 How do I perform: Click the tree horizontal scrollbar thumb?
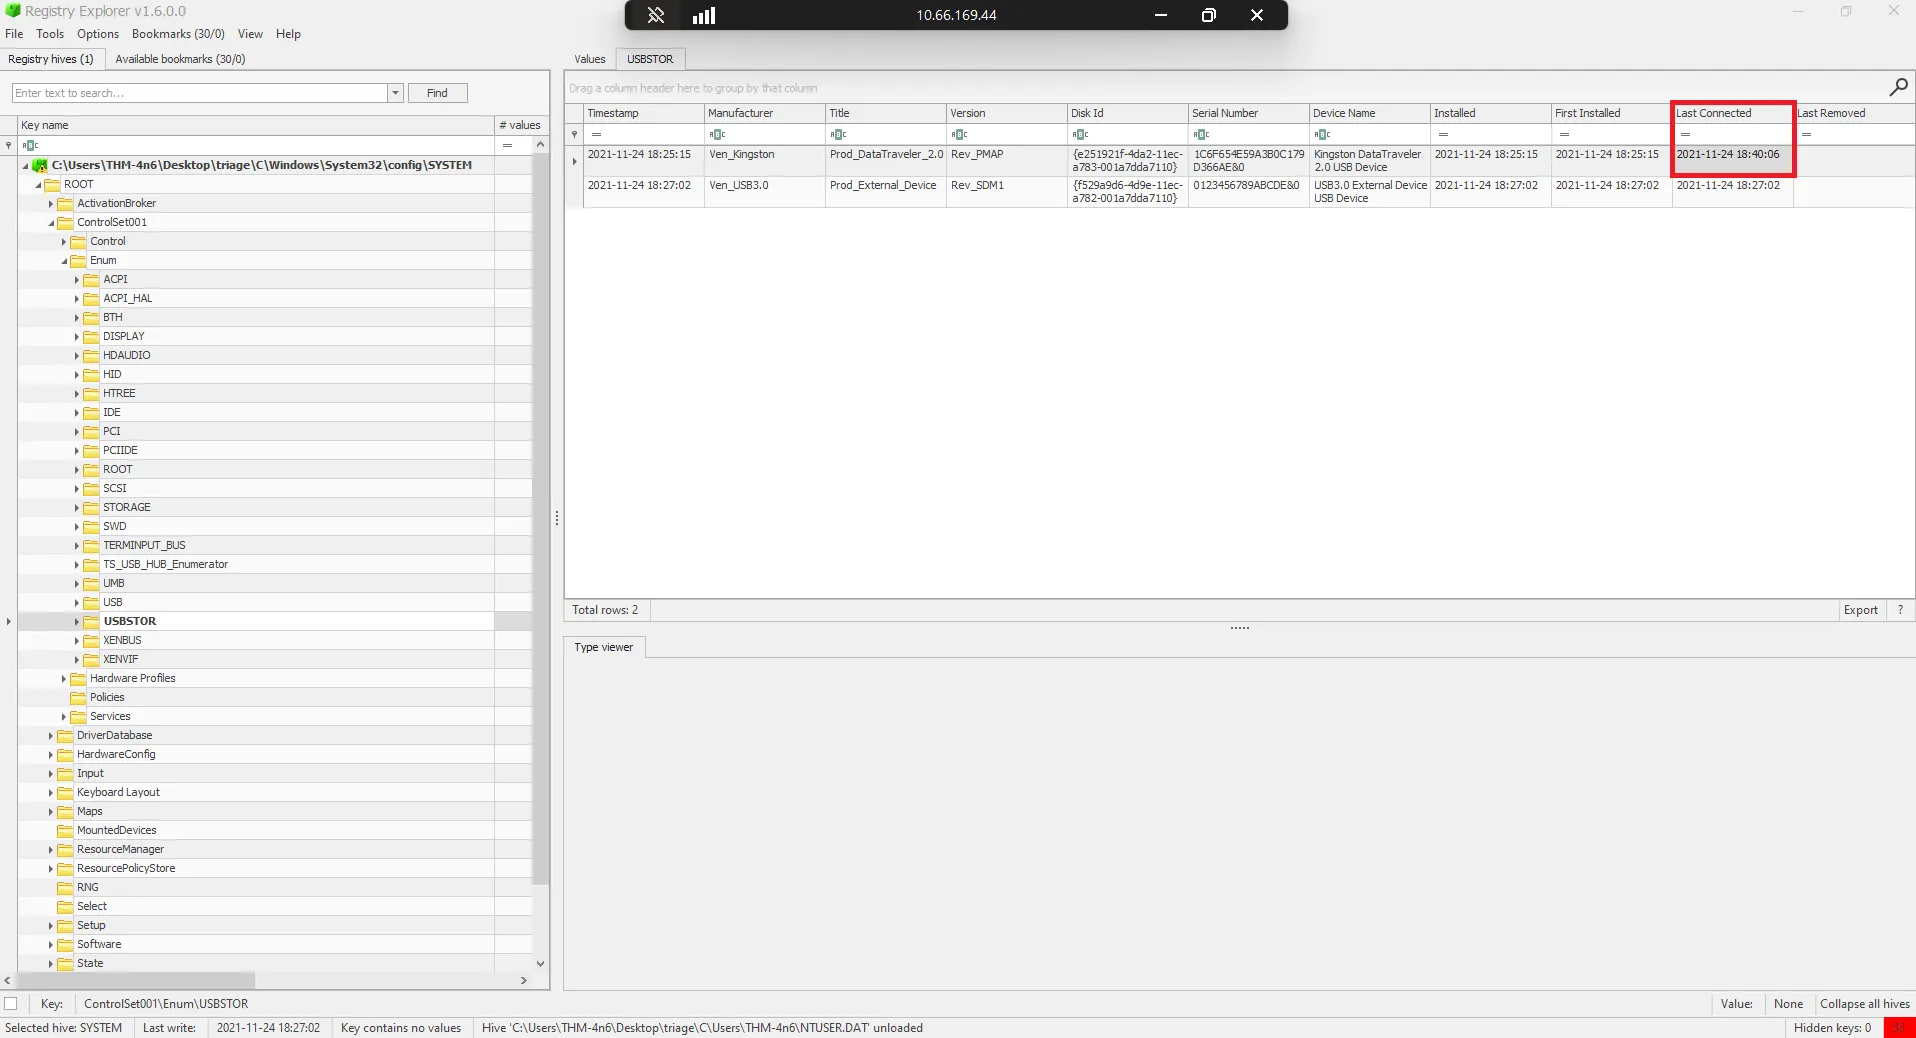coord(136,981)
